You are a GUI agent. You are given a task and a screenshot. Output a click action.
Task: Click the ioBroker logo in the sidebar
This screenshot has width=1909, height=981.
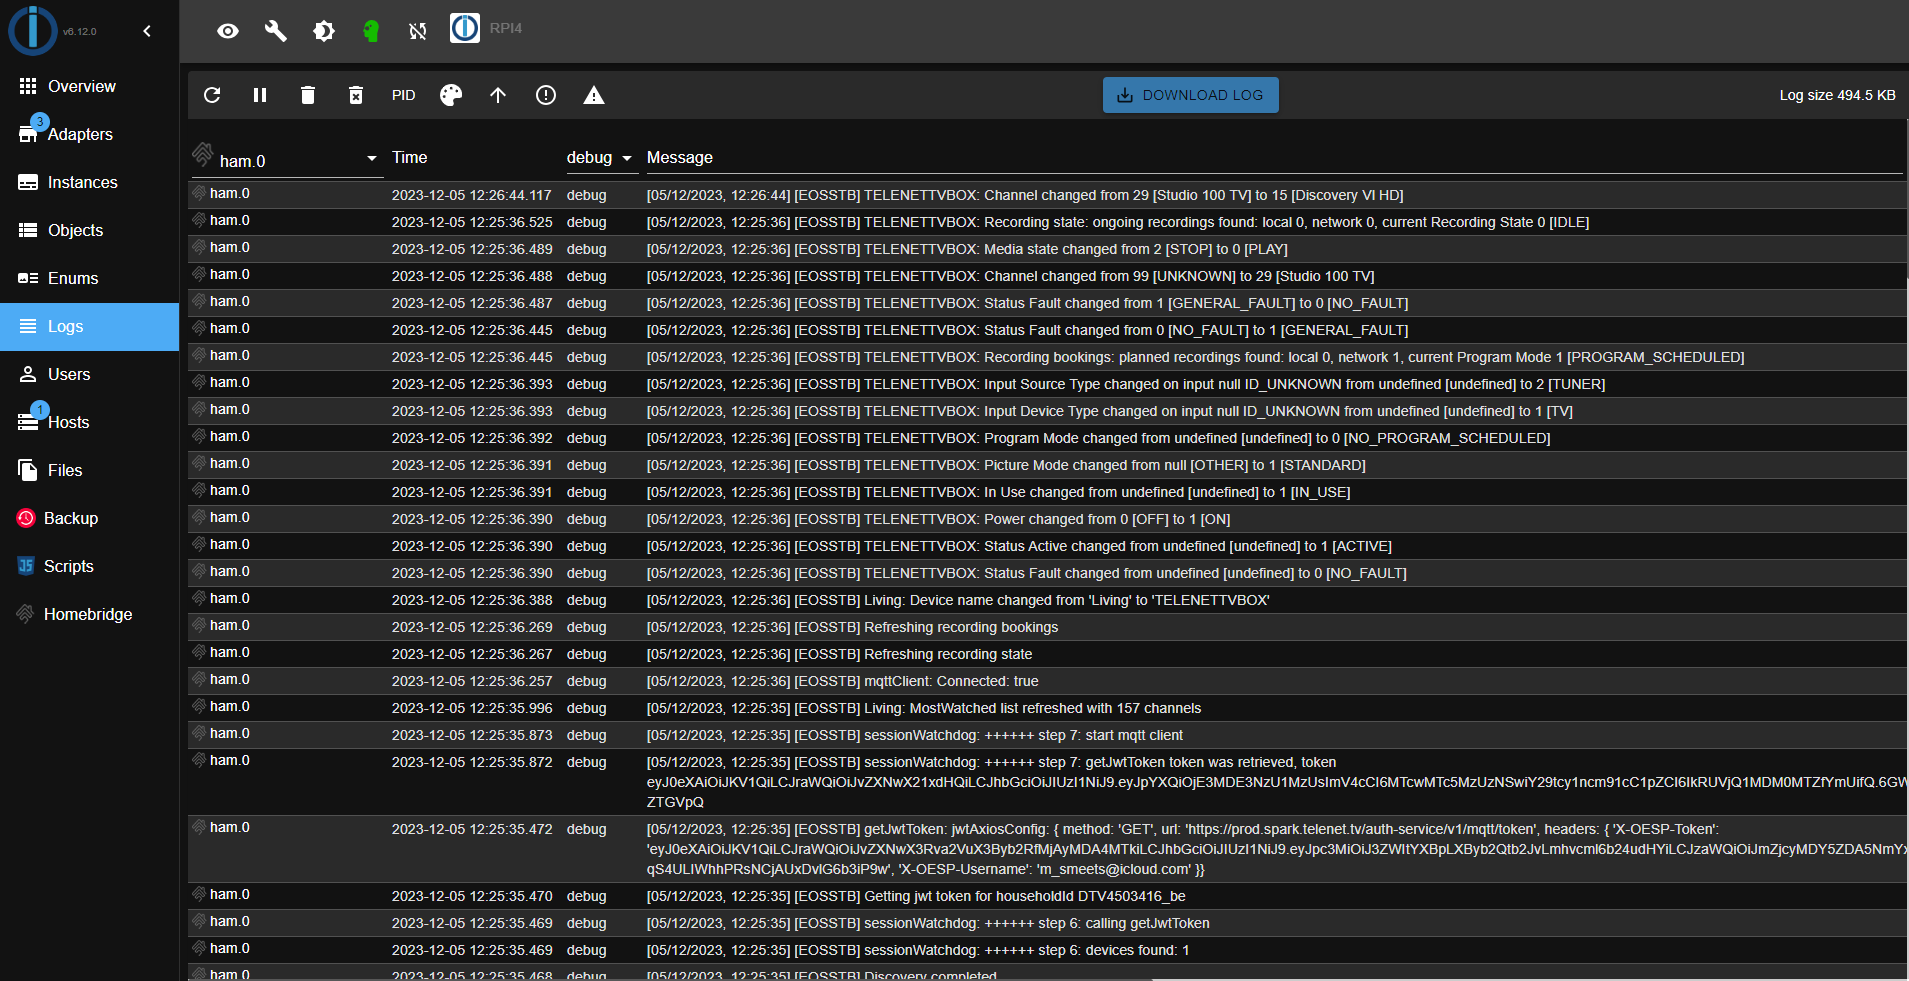point(32,30)
